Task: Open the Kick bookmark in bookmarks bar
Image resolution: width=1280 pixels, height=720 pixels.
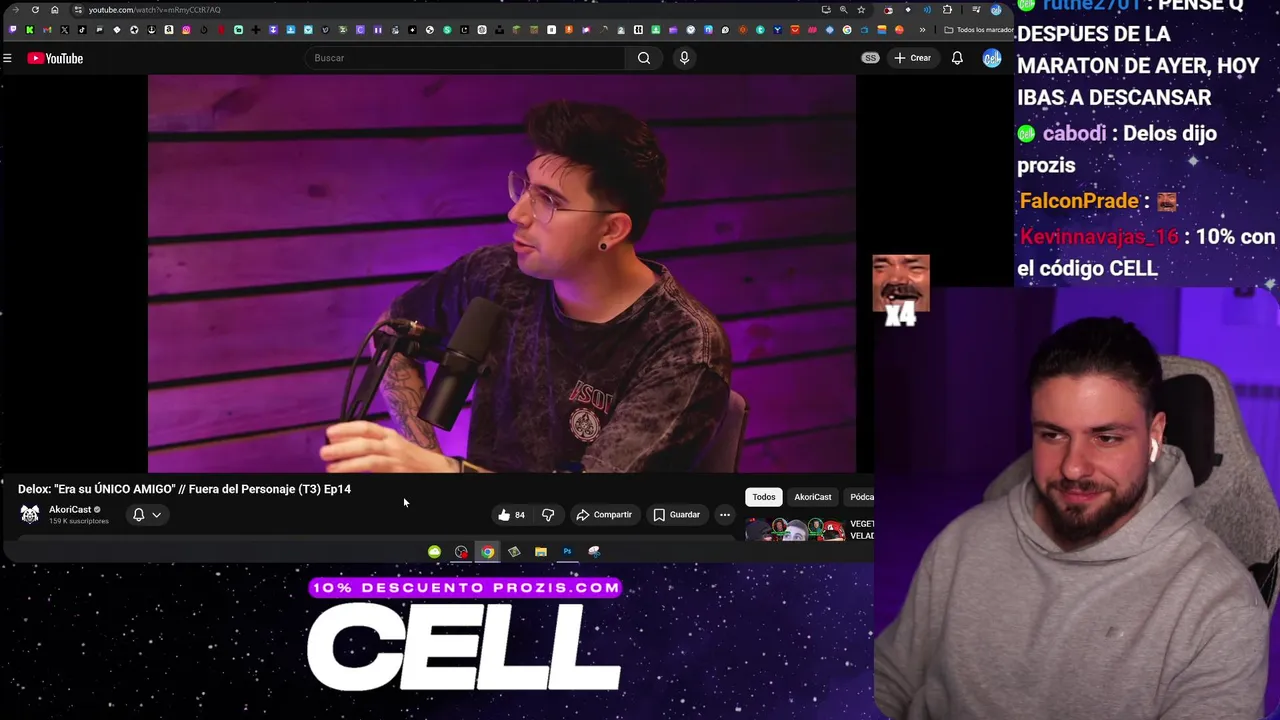Action: (x=30, y=30)
